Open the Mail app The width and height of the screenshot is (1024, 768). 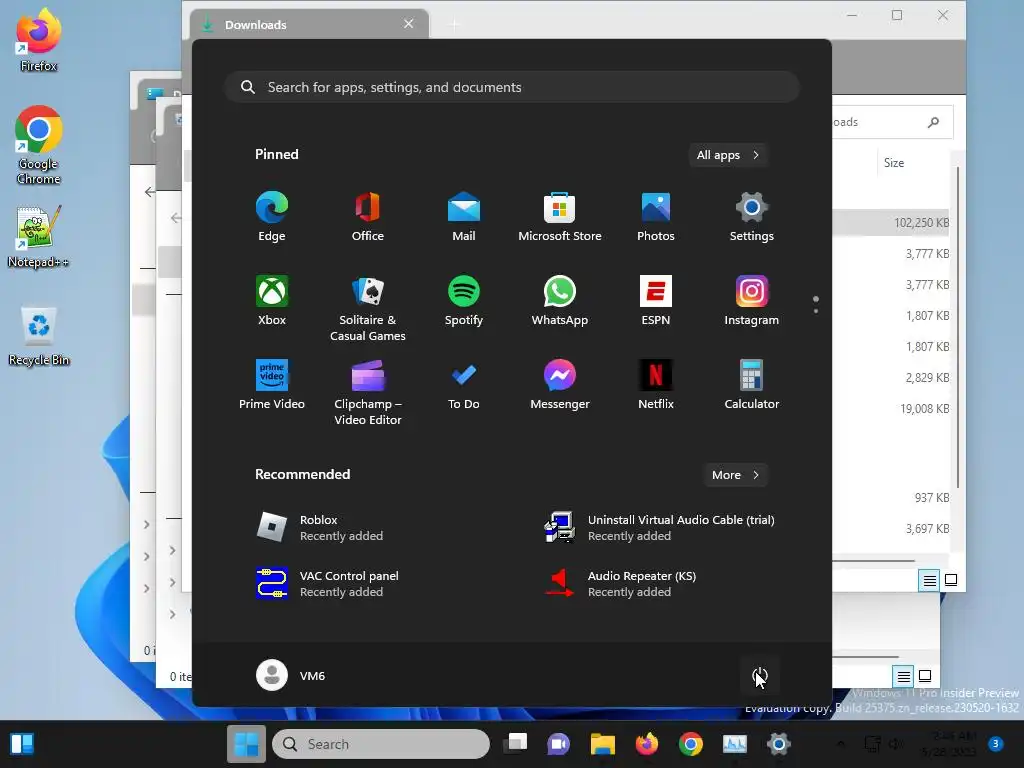464,216
